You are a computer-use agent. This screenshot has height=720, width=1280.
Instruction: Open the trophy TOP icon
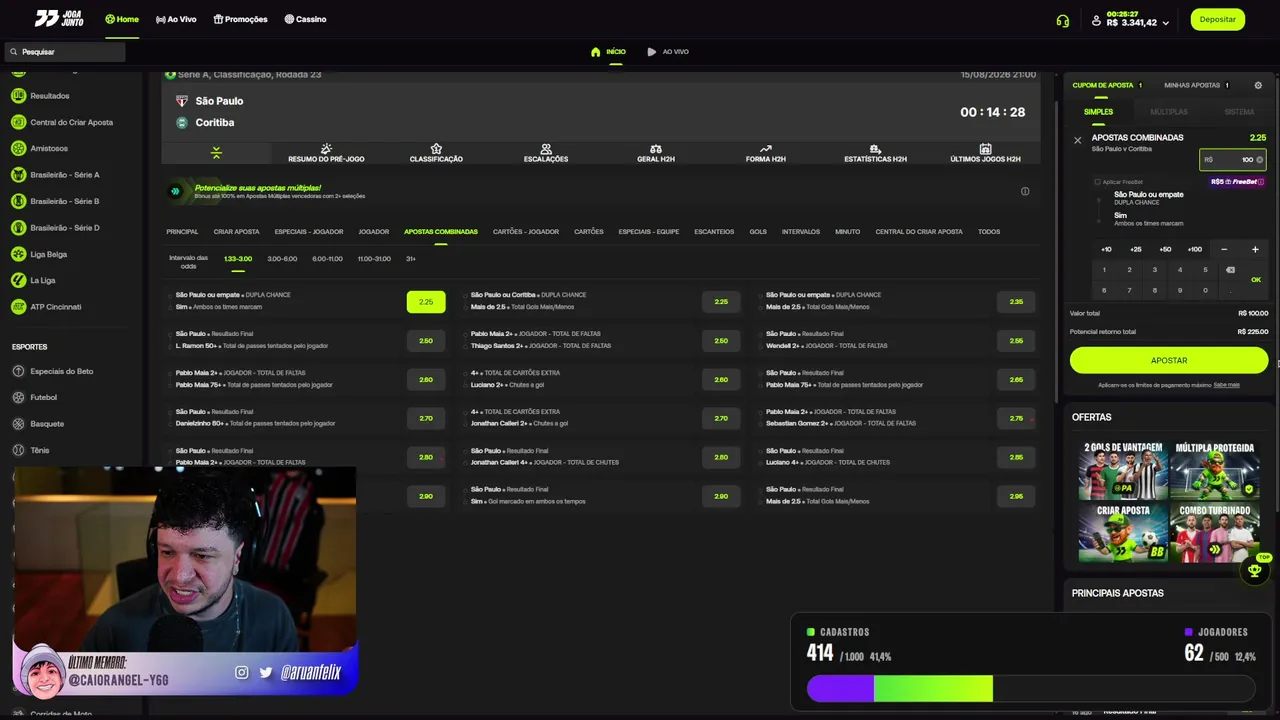tap(1255, 570)
